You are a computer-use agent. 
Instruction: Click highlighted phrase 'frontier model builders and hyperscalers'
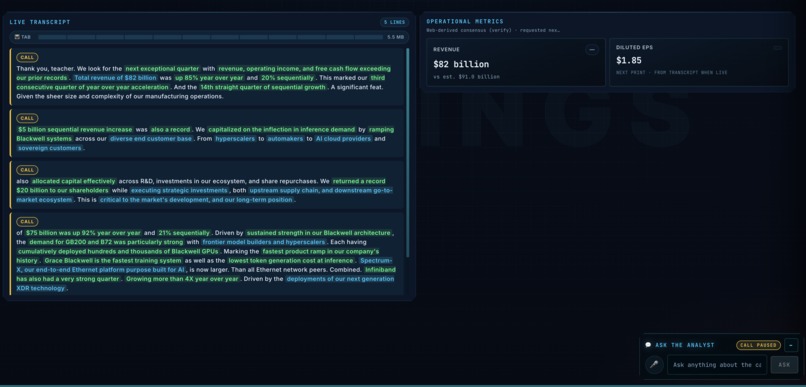[264, 242]
